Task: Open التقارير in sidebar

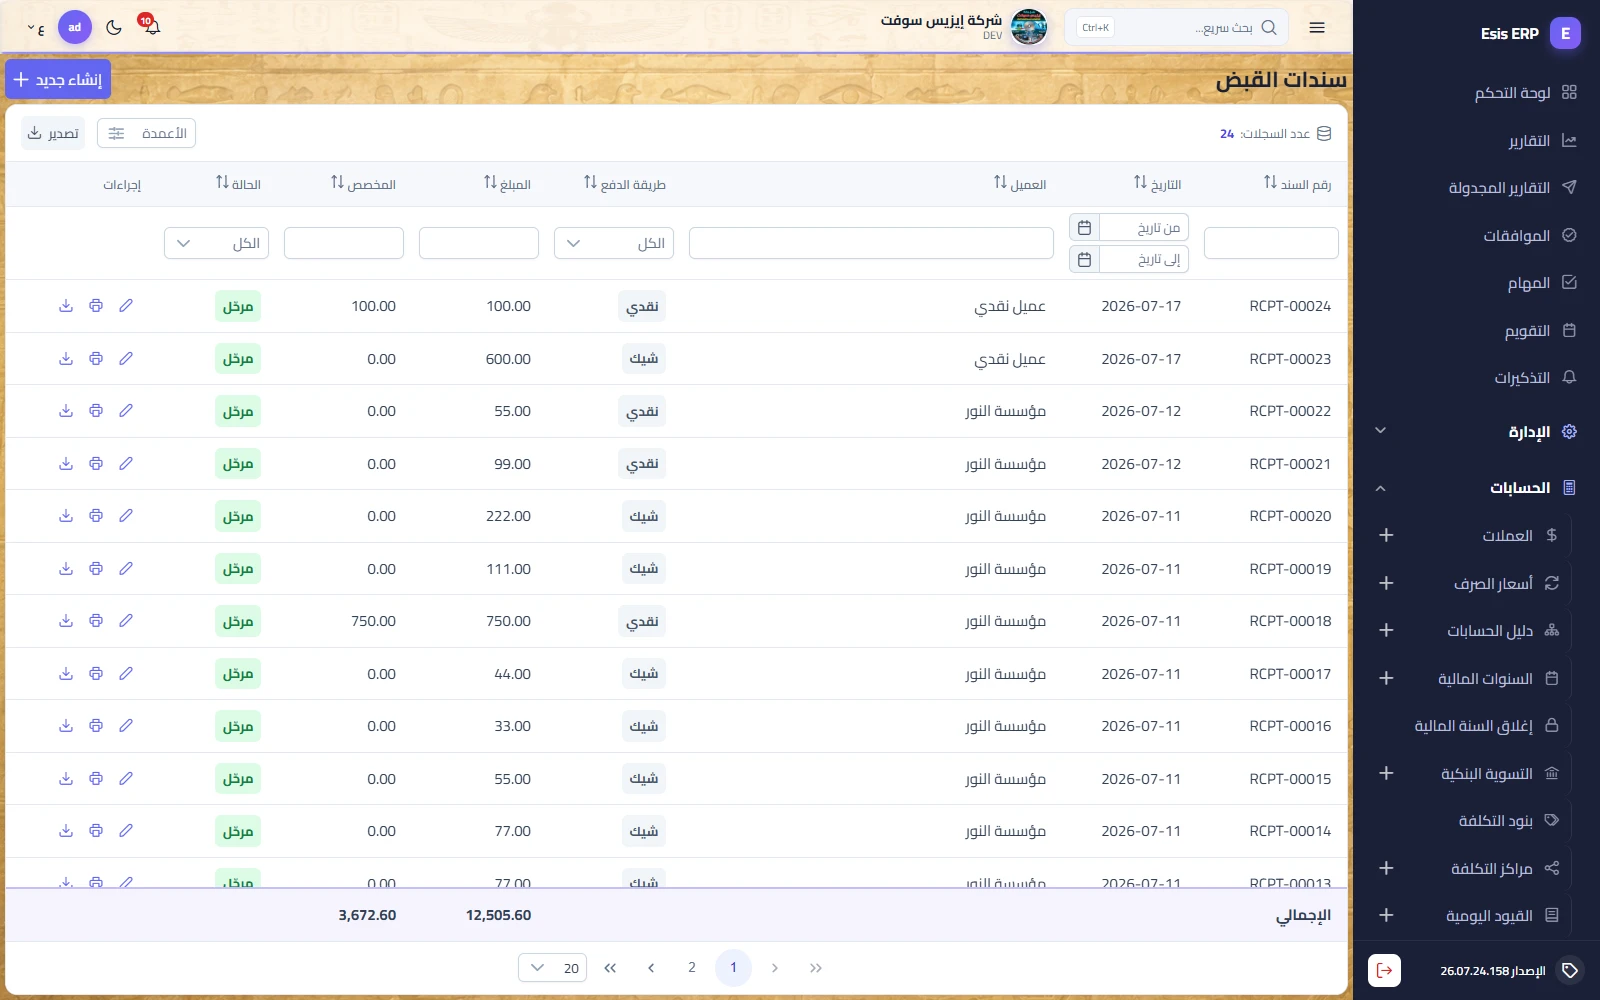Action: [x=1528, y=141]
